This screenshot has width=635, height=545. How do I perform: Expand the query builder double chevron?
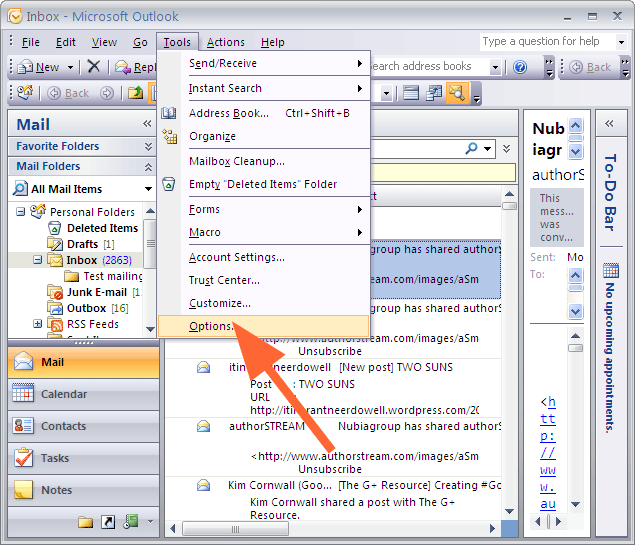[x=506, y=149]
